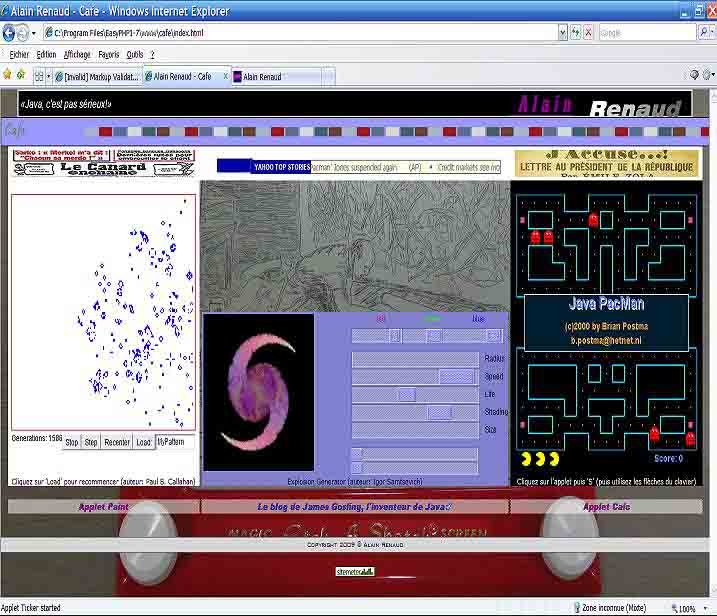Open the Fichier menu
This screenshot has height=616, width=717.
19,54
